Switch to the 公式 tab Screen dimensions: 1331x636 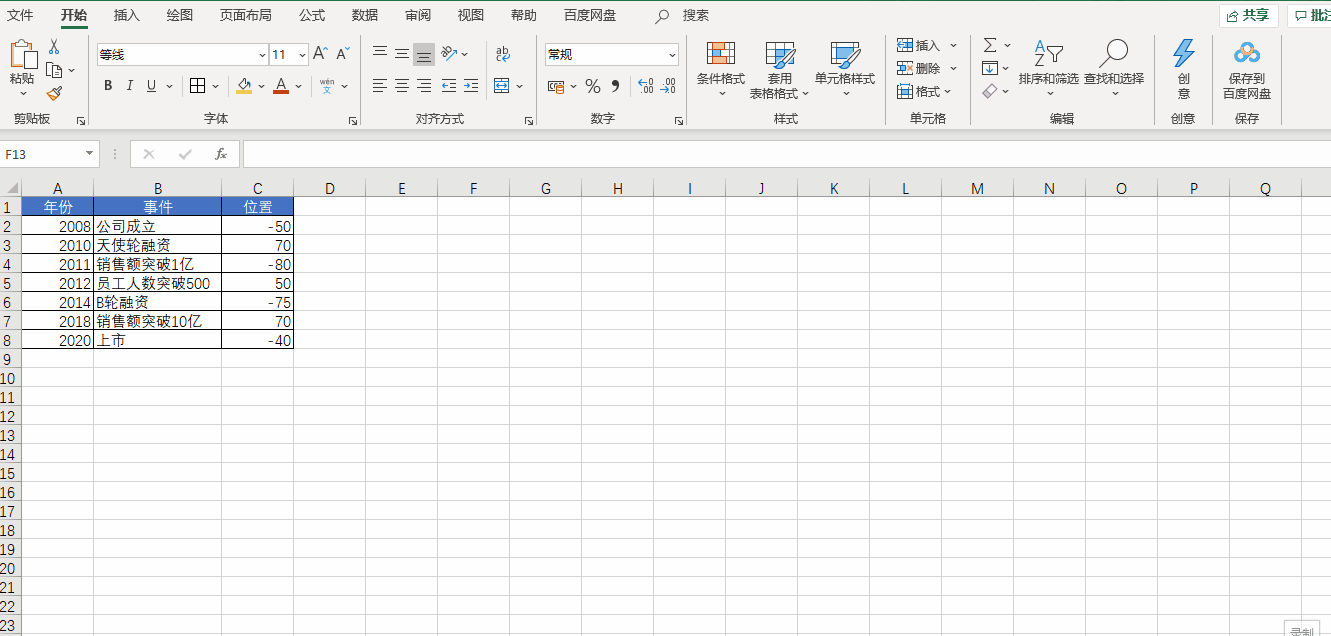tap(312, 15)
